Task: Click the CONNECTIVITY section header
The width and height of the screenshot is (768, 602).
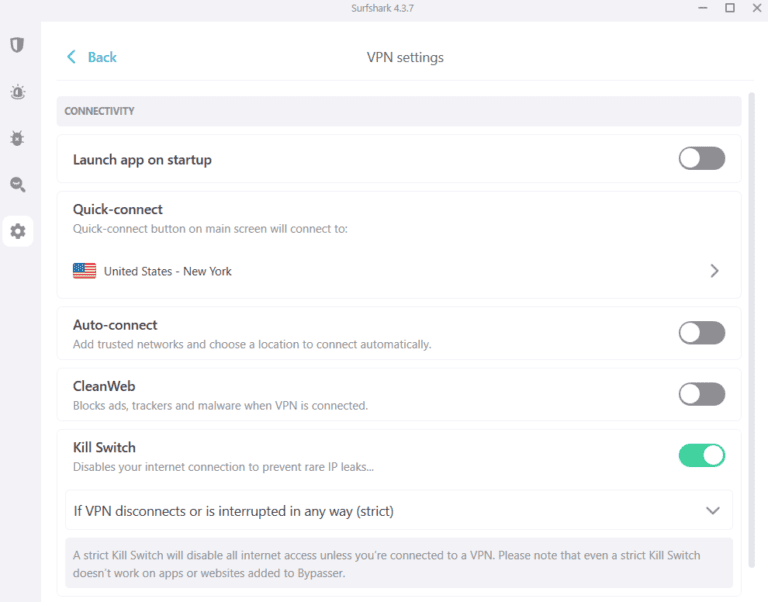Action: pos(99,111)
